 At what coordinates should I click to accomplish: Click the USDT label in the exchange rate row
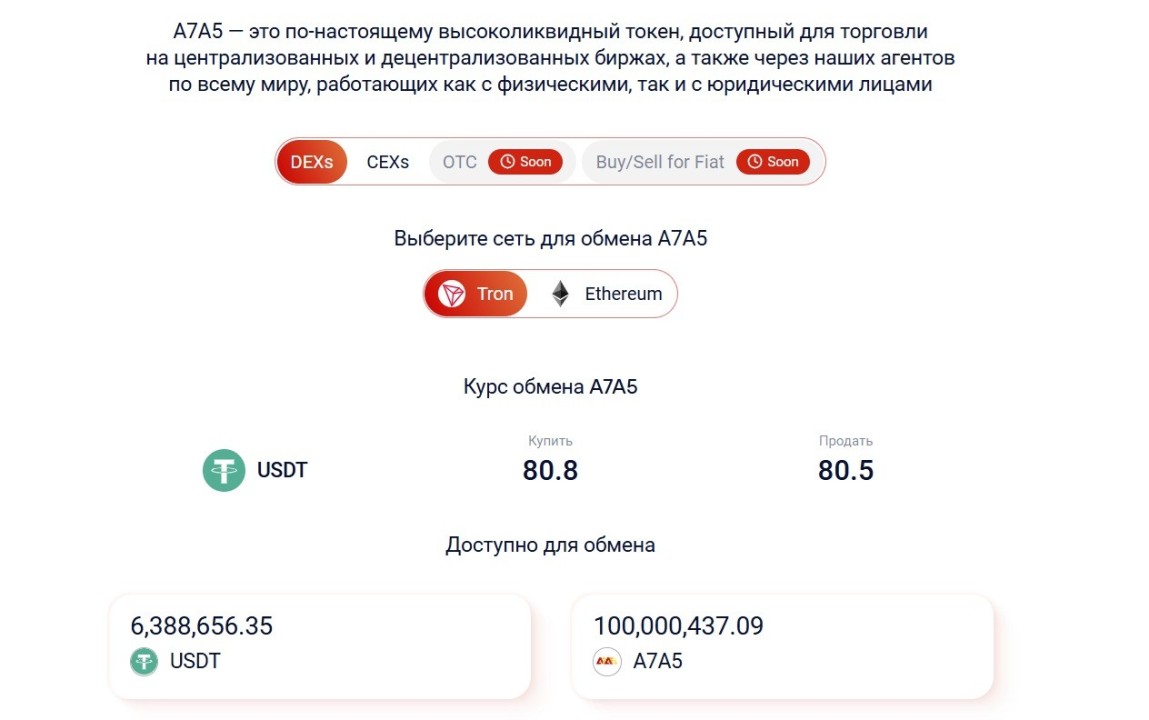(x=282, y=470)
